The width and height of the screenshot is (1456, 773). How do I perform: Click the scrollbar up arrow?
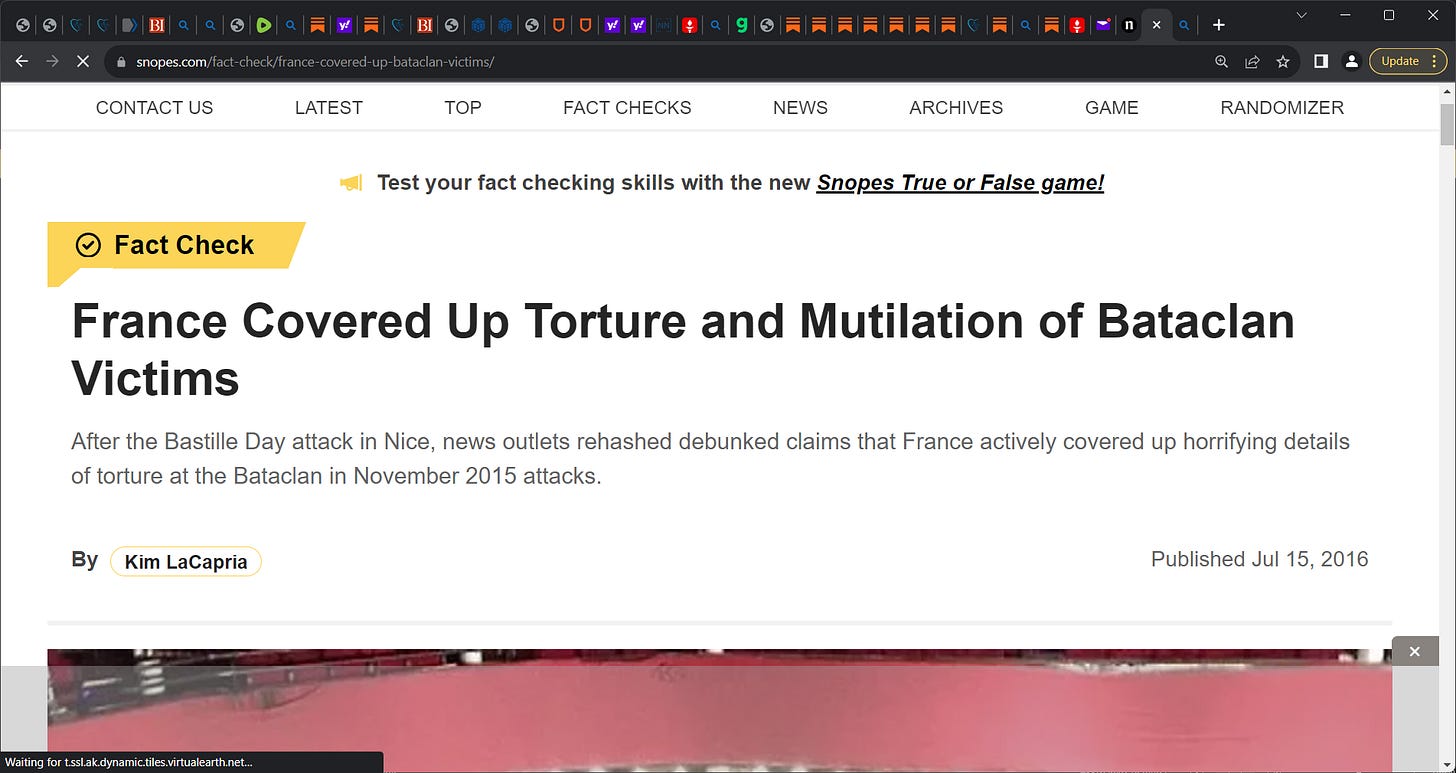coord(1447,92)
